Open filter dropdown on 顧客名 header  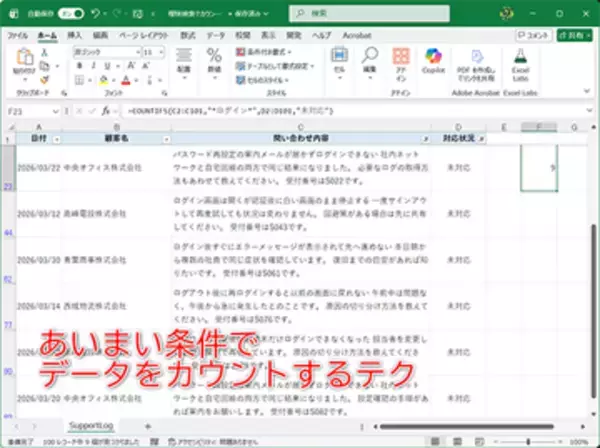(166, 139)
